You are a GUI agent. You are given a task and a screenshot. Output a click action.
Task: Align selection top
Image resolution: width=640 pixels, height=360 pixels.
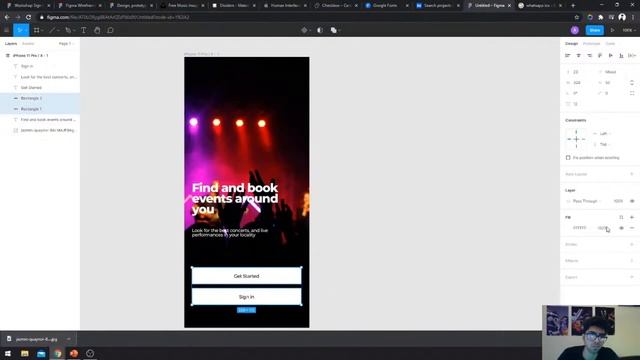click(x=600, y=56)
